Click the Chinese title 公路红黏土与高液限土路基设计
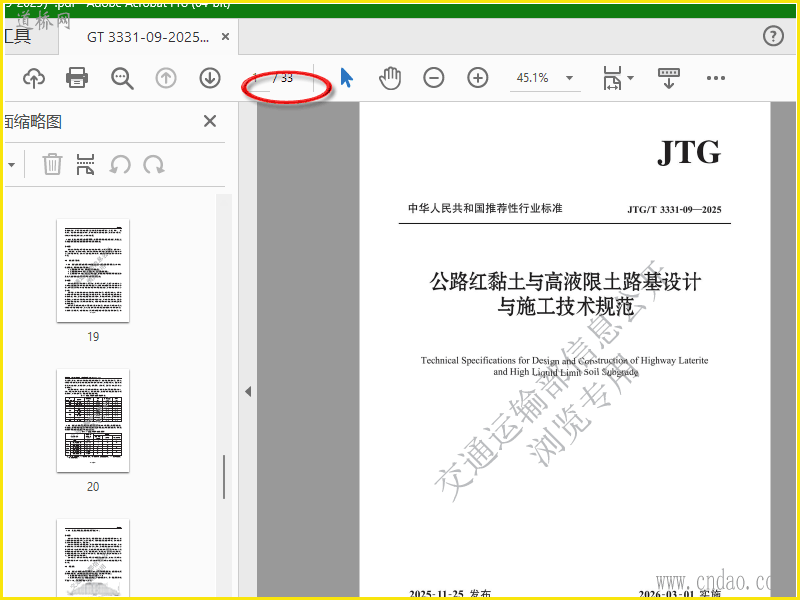The image size is (800, 600). tap(565, 282)
